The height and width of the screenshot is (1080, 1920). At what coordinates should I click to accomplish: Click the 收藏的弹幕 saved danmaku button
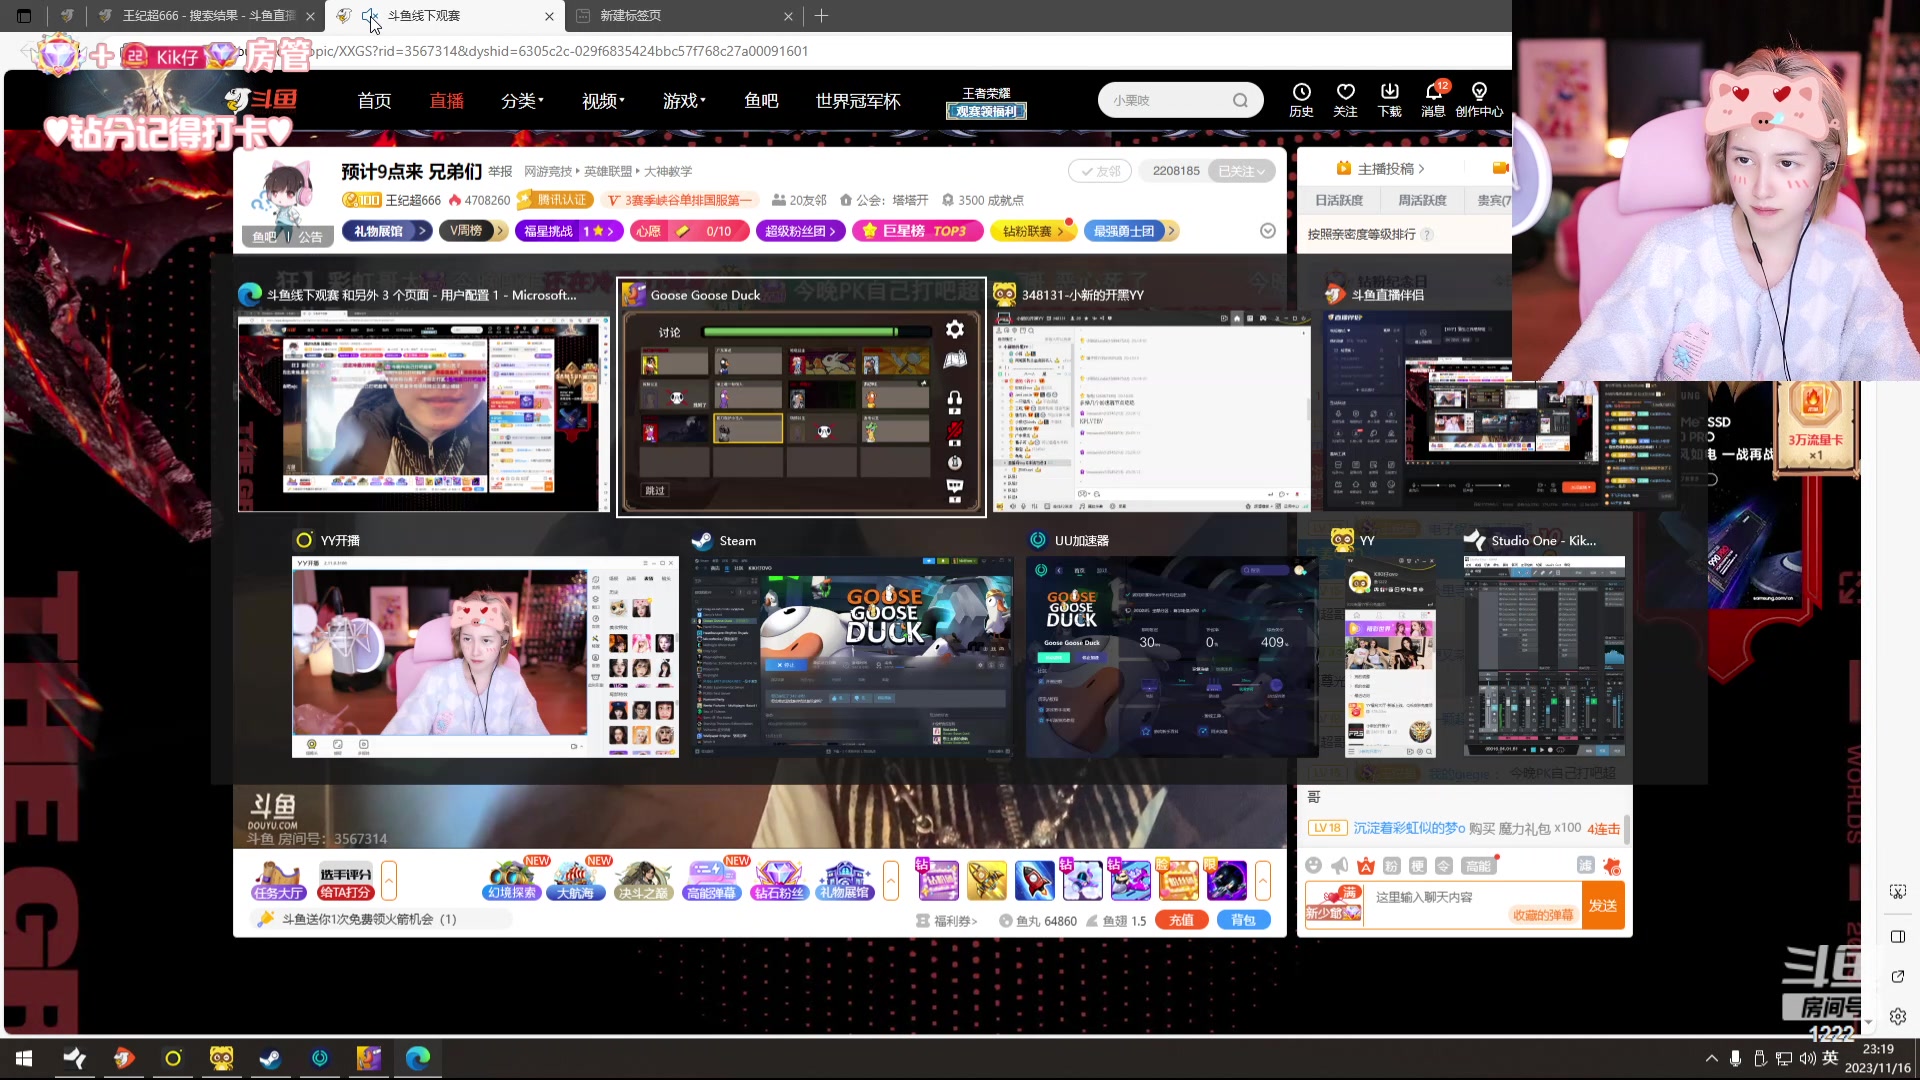pos(1542,914)
